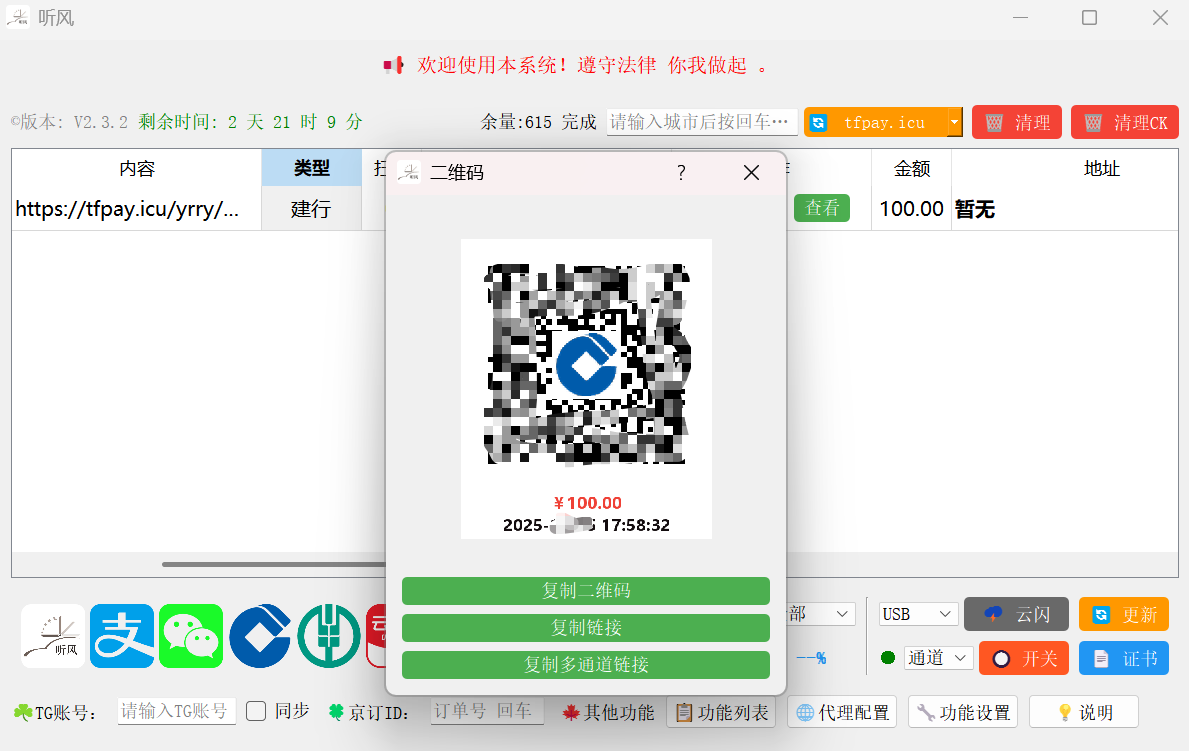Viewport: 1189px width, 751px height.
Task: Click the green WeChat icon
Action: (x=191, y=636)
